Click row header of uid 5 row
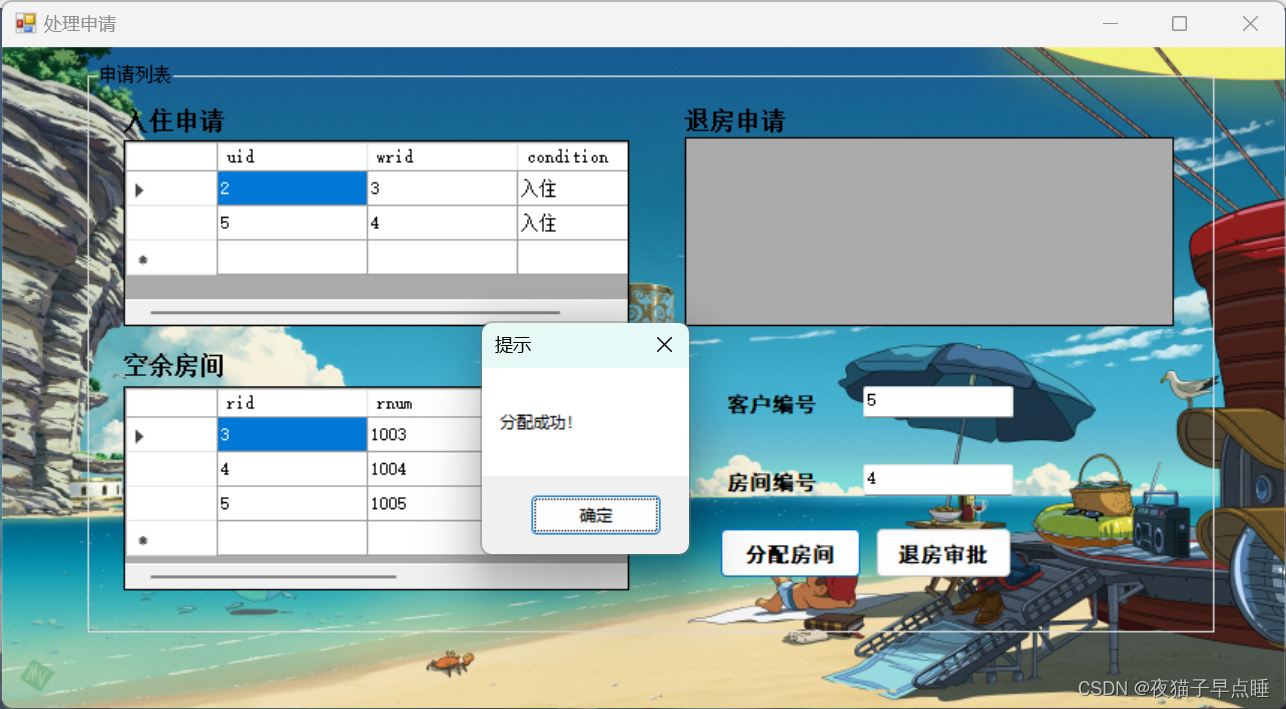The width and height of the screenshot is (1286, 709). point(171,223)
